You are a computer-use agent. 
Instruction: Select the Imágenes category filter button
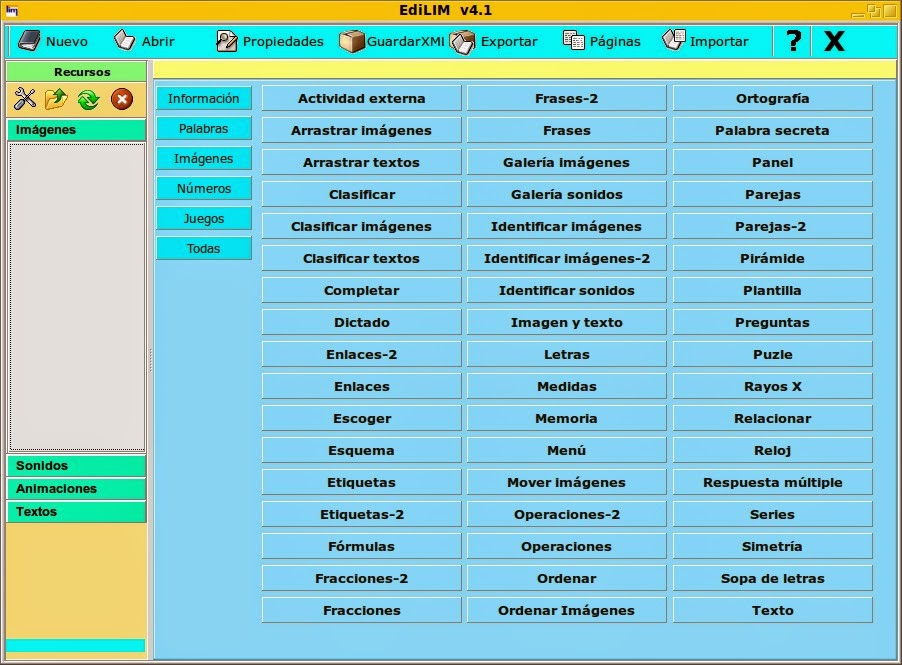204,158
